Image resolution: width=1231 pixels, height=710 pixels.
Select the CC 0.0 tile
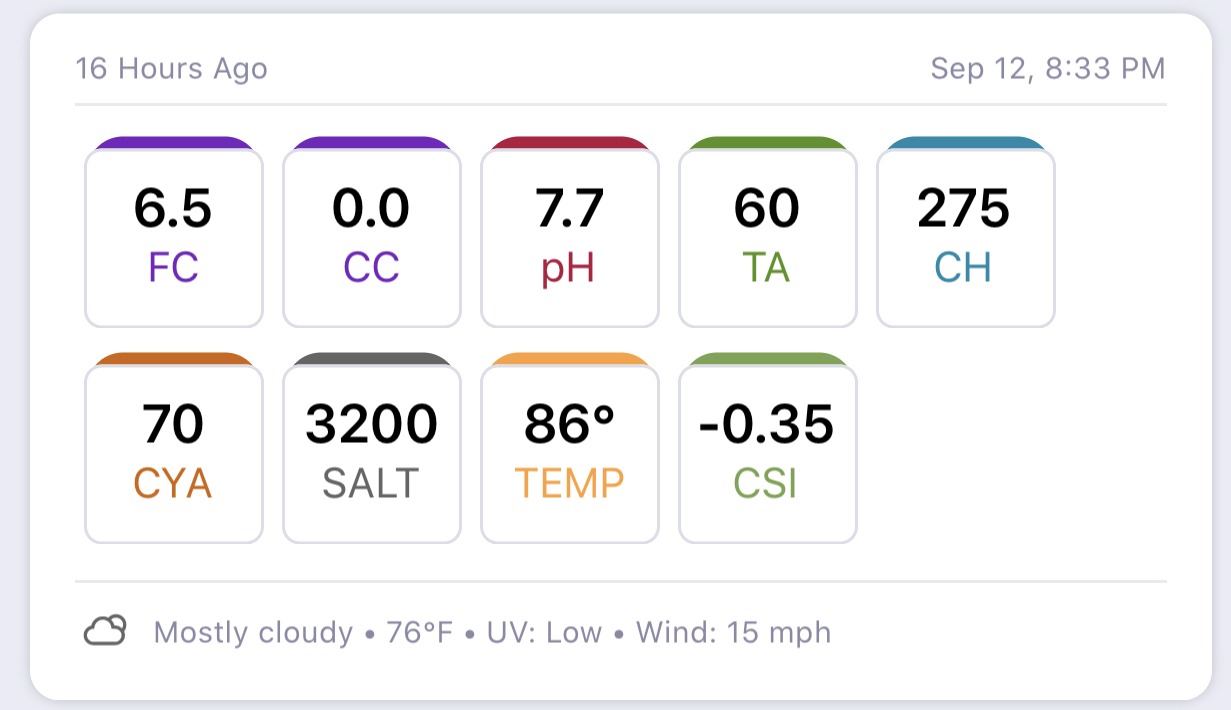click(x=372, y=237)
